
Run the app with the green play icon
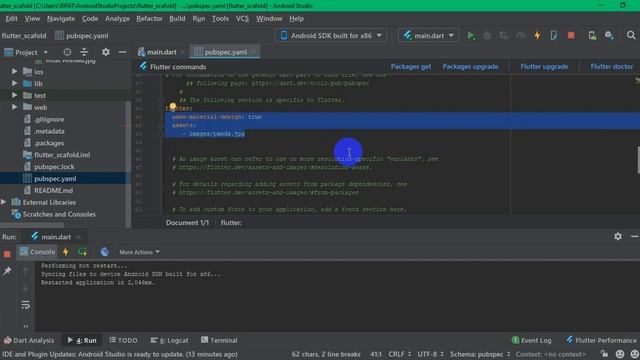(471, 36)
